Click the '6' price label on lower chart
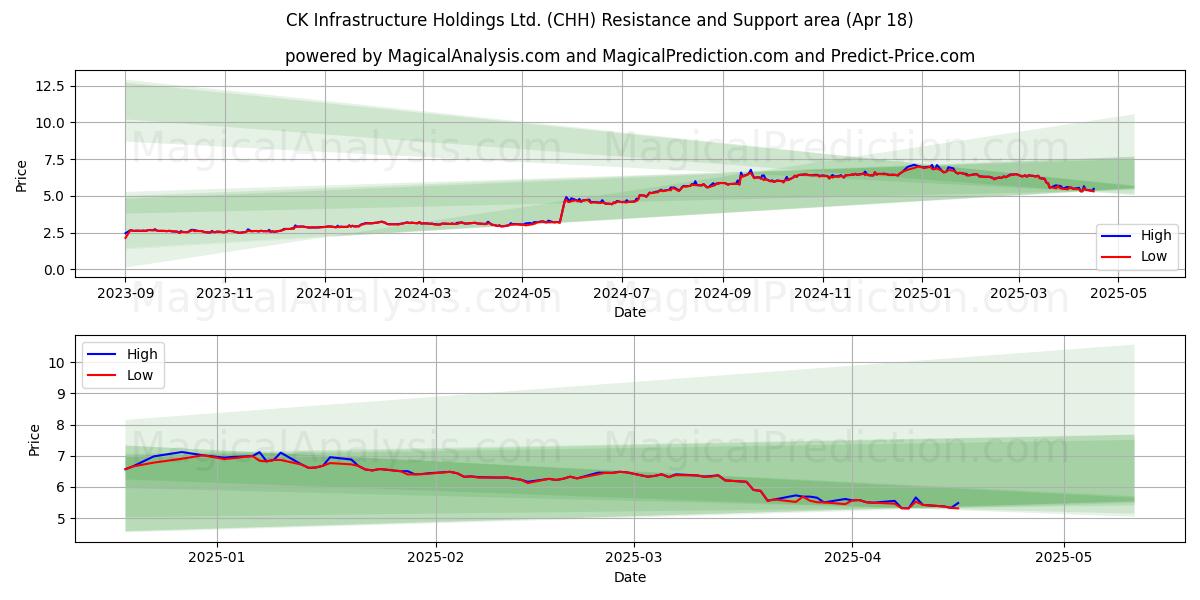 pos(63,487)
